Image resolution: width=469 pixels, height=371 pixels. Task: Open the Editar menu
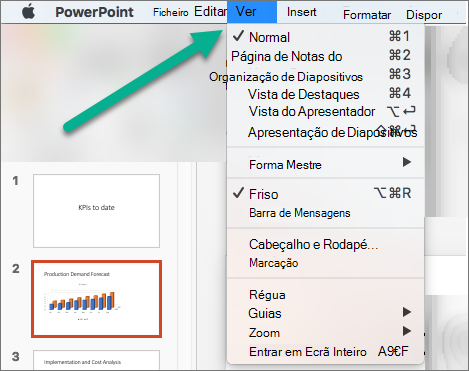210,12
